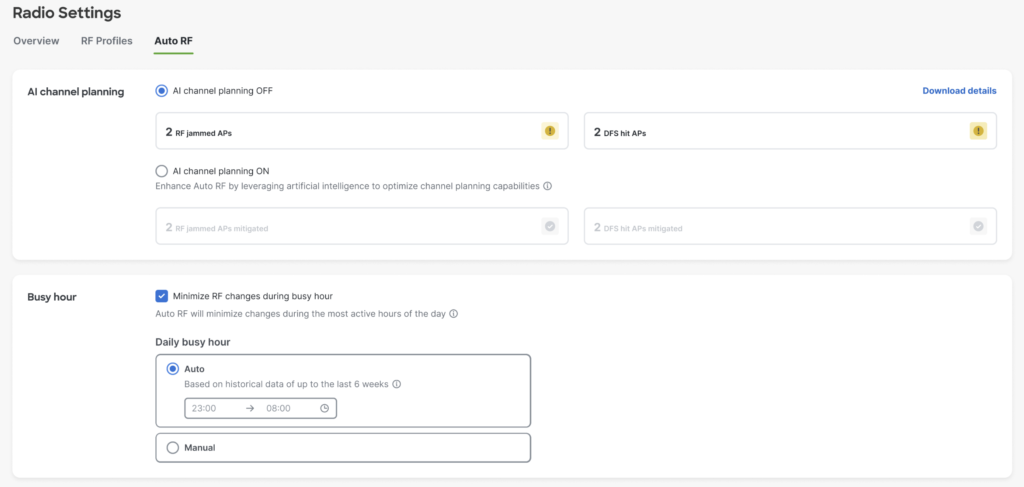
Task: Click clock icon in busy hour time range
Action: tap(324, 408)
